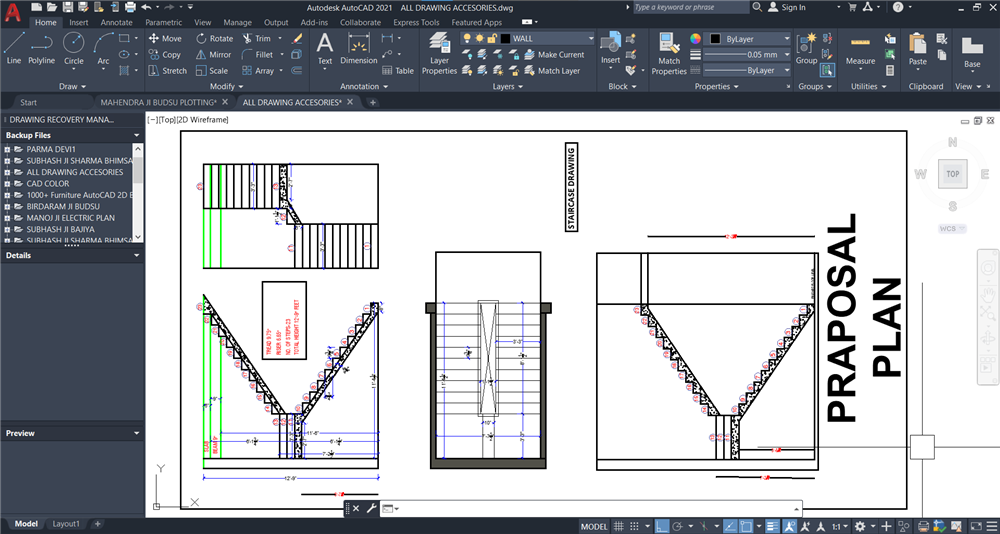Image resolution: width=1000 pixels, height=534 pixels.
Task: Activate the Polyline tool
Action: [41, 47]
